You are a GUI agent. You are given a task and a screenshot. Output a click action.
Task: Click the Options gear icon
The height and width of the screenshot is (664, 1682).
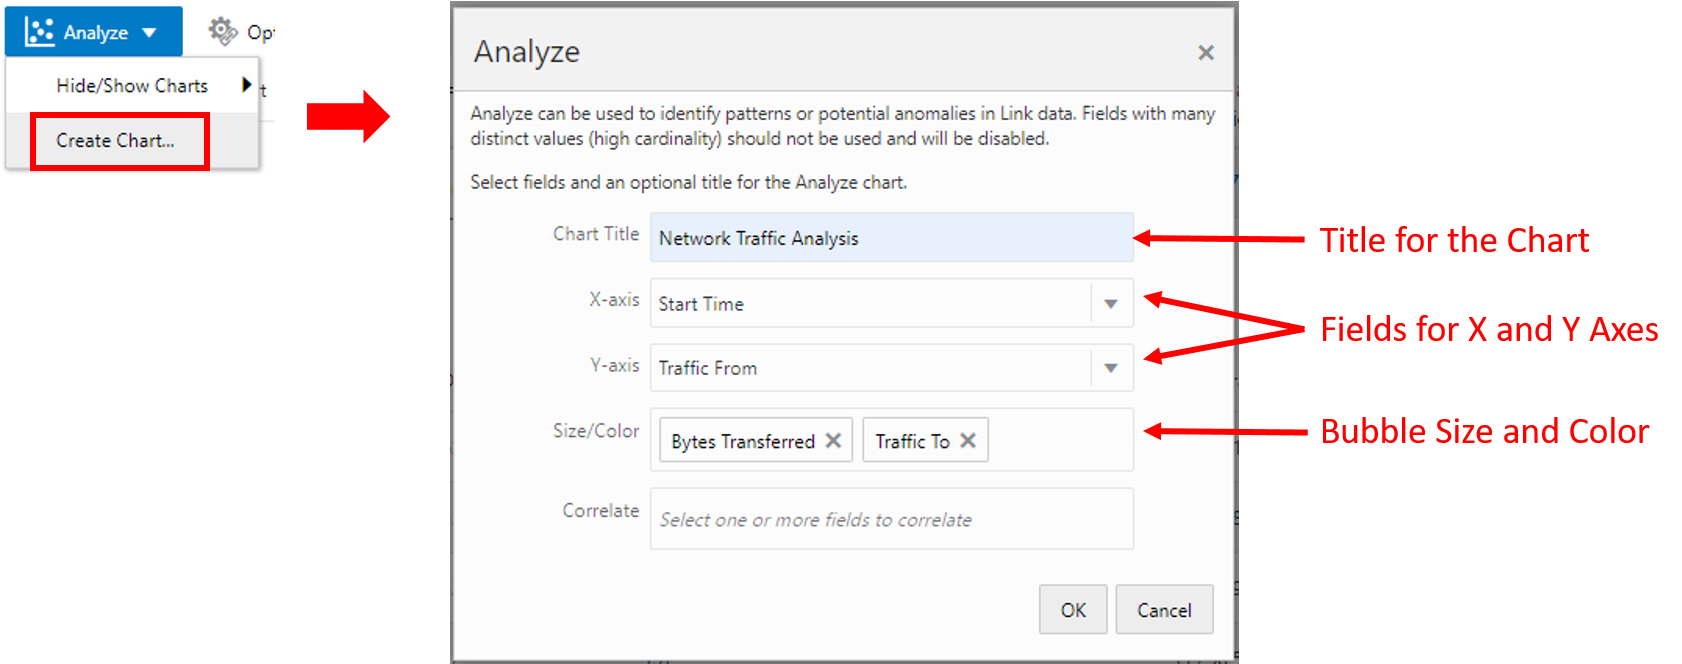(222, 31)
